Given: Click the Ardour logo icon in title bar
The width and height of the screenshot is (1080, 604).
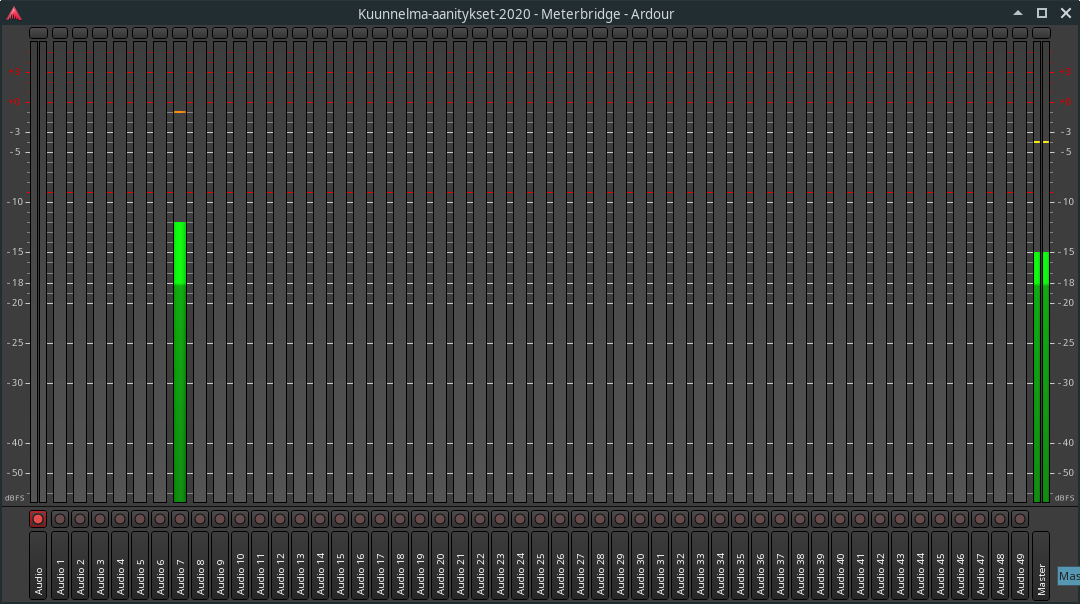Looking at the screenshot, I should 13,13.
